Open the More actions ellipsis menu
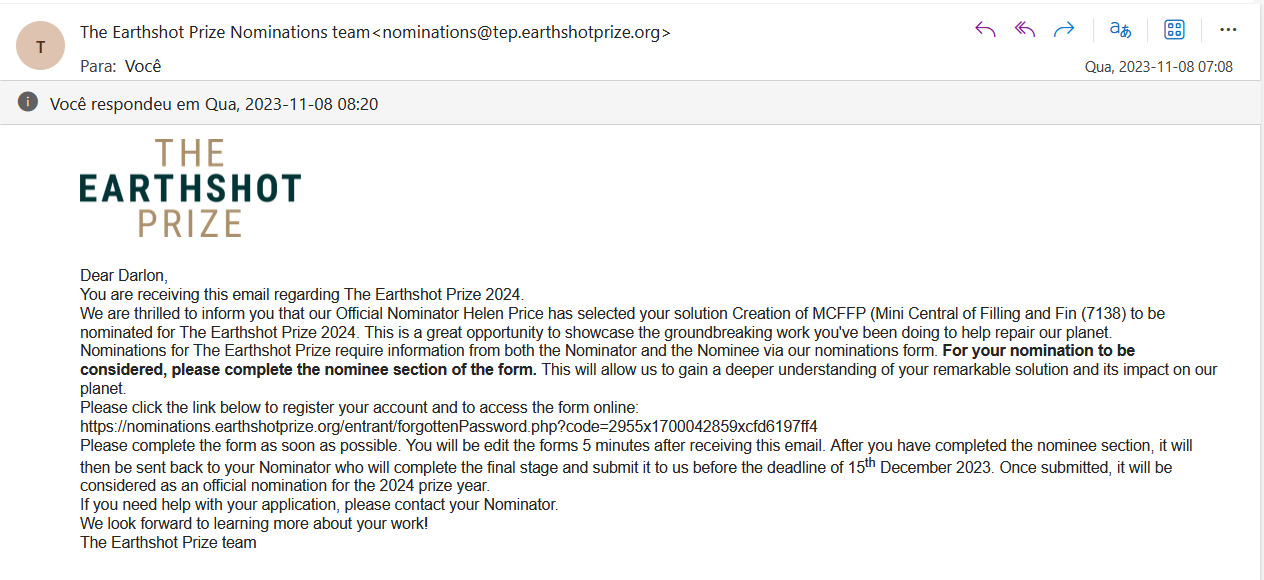The image size is (1264, 580). tap(1229, 29)
